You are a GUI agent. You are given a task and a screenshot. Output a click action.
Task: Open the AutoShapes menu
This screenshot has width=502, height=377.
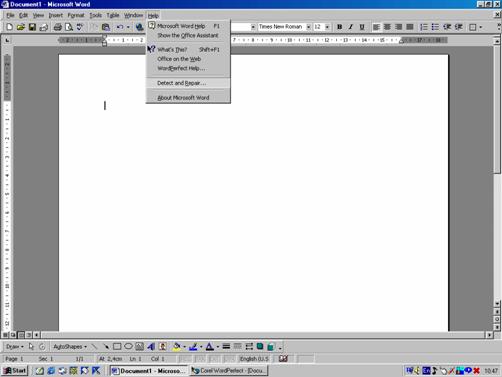click(70, 347)
